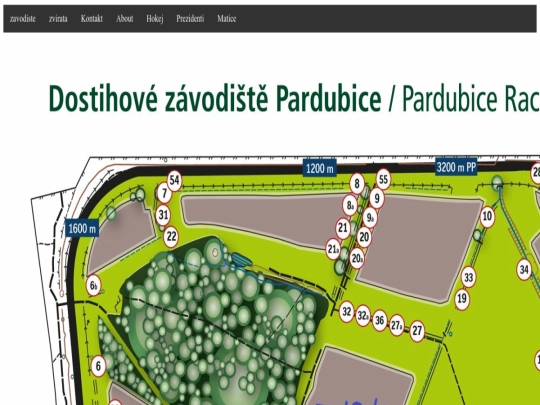Click obstacle marker 55
Image resolution: width=540 pixels, height=405 pixels.
click(x=383, y=179)
